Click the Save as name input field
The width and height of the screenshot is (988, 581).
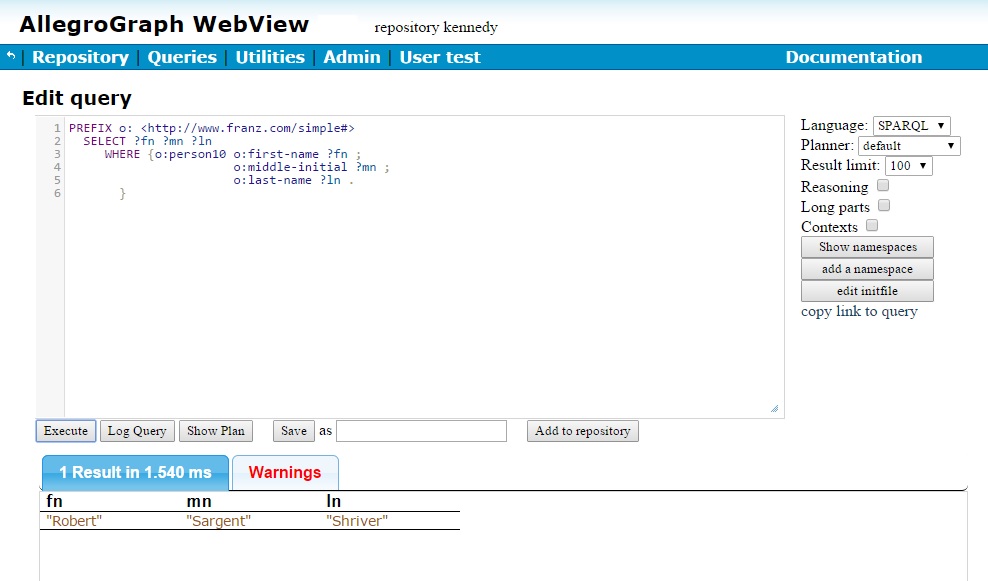point(421,431)
